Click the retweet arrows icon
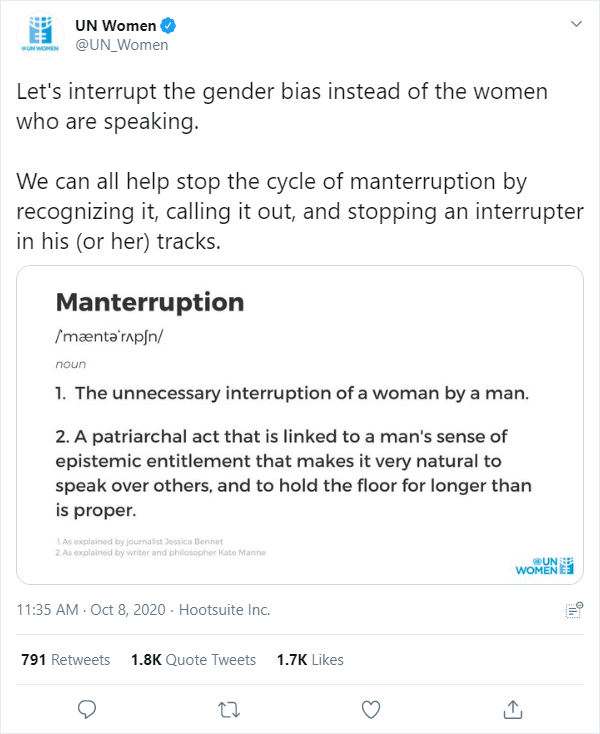600x734 pixels. 229,710
